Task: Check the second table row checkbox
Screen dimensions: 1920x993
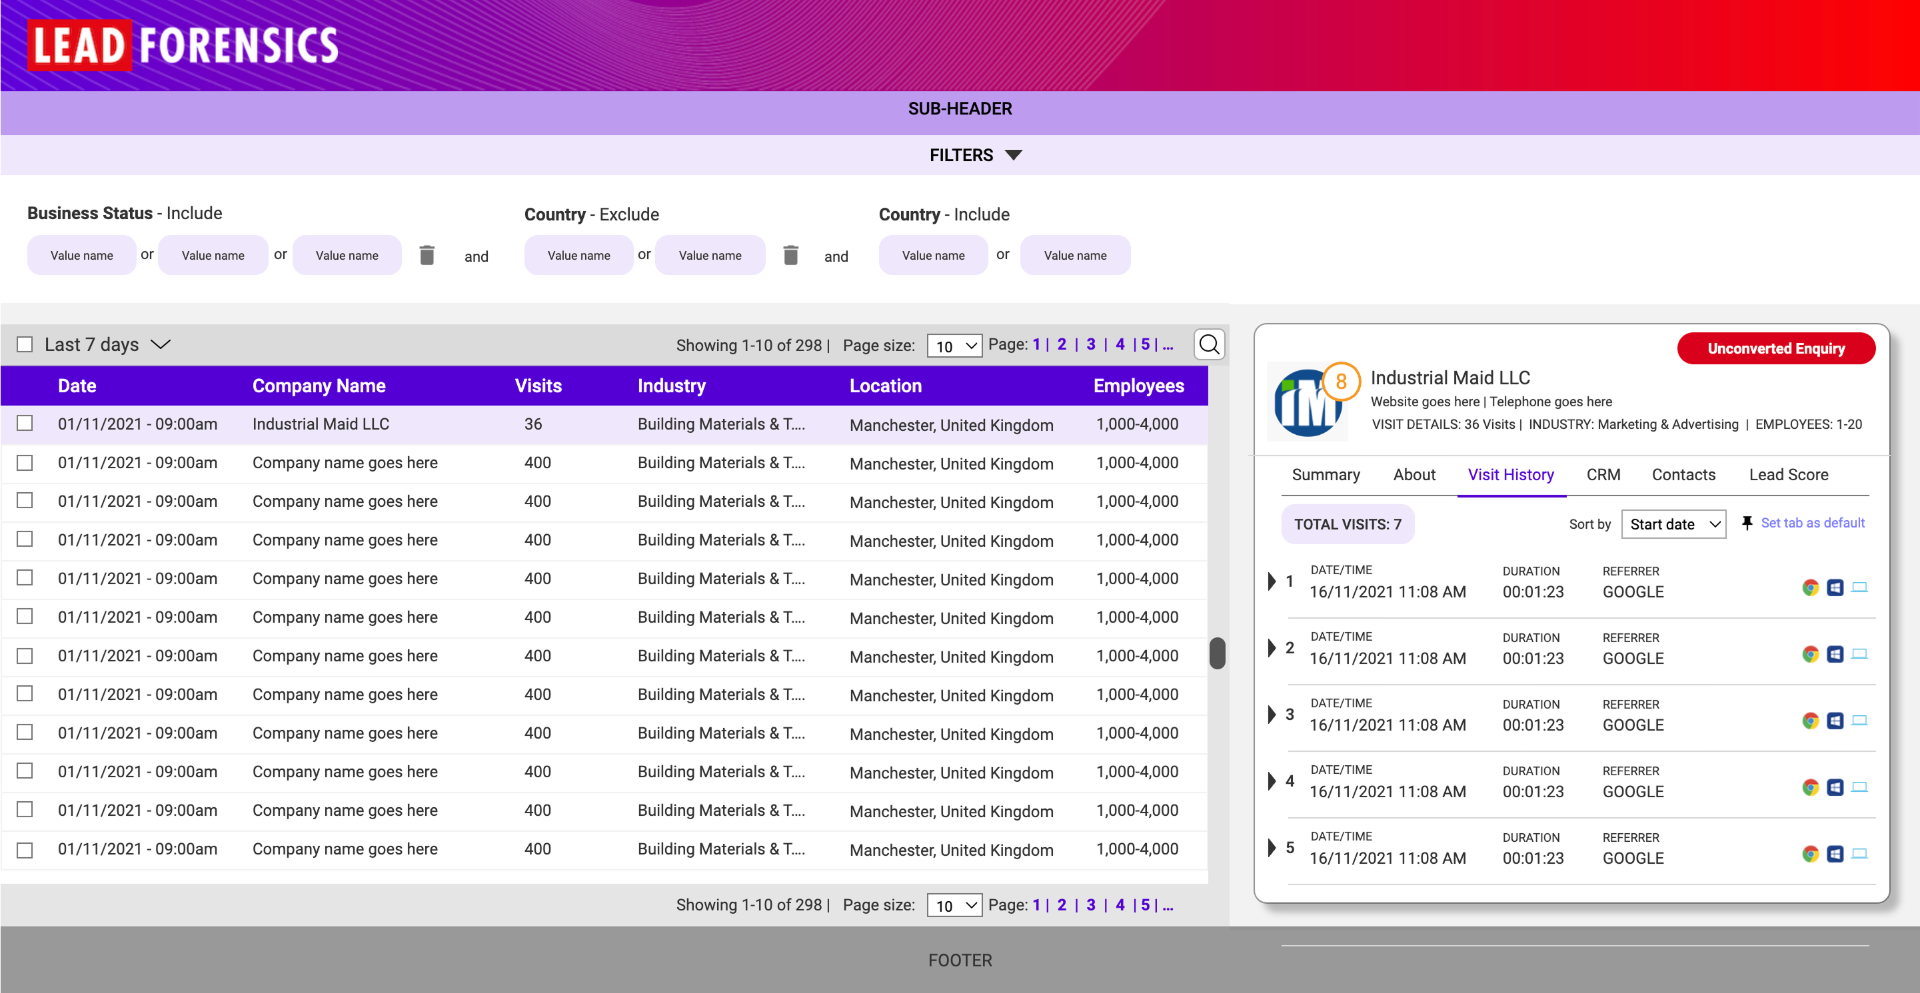Action: [x=25, y=463]
